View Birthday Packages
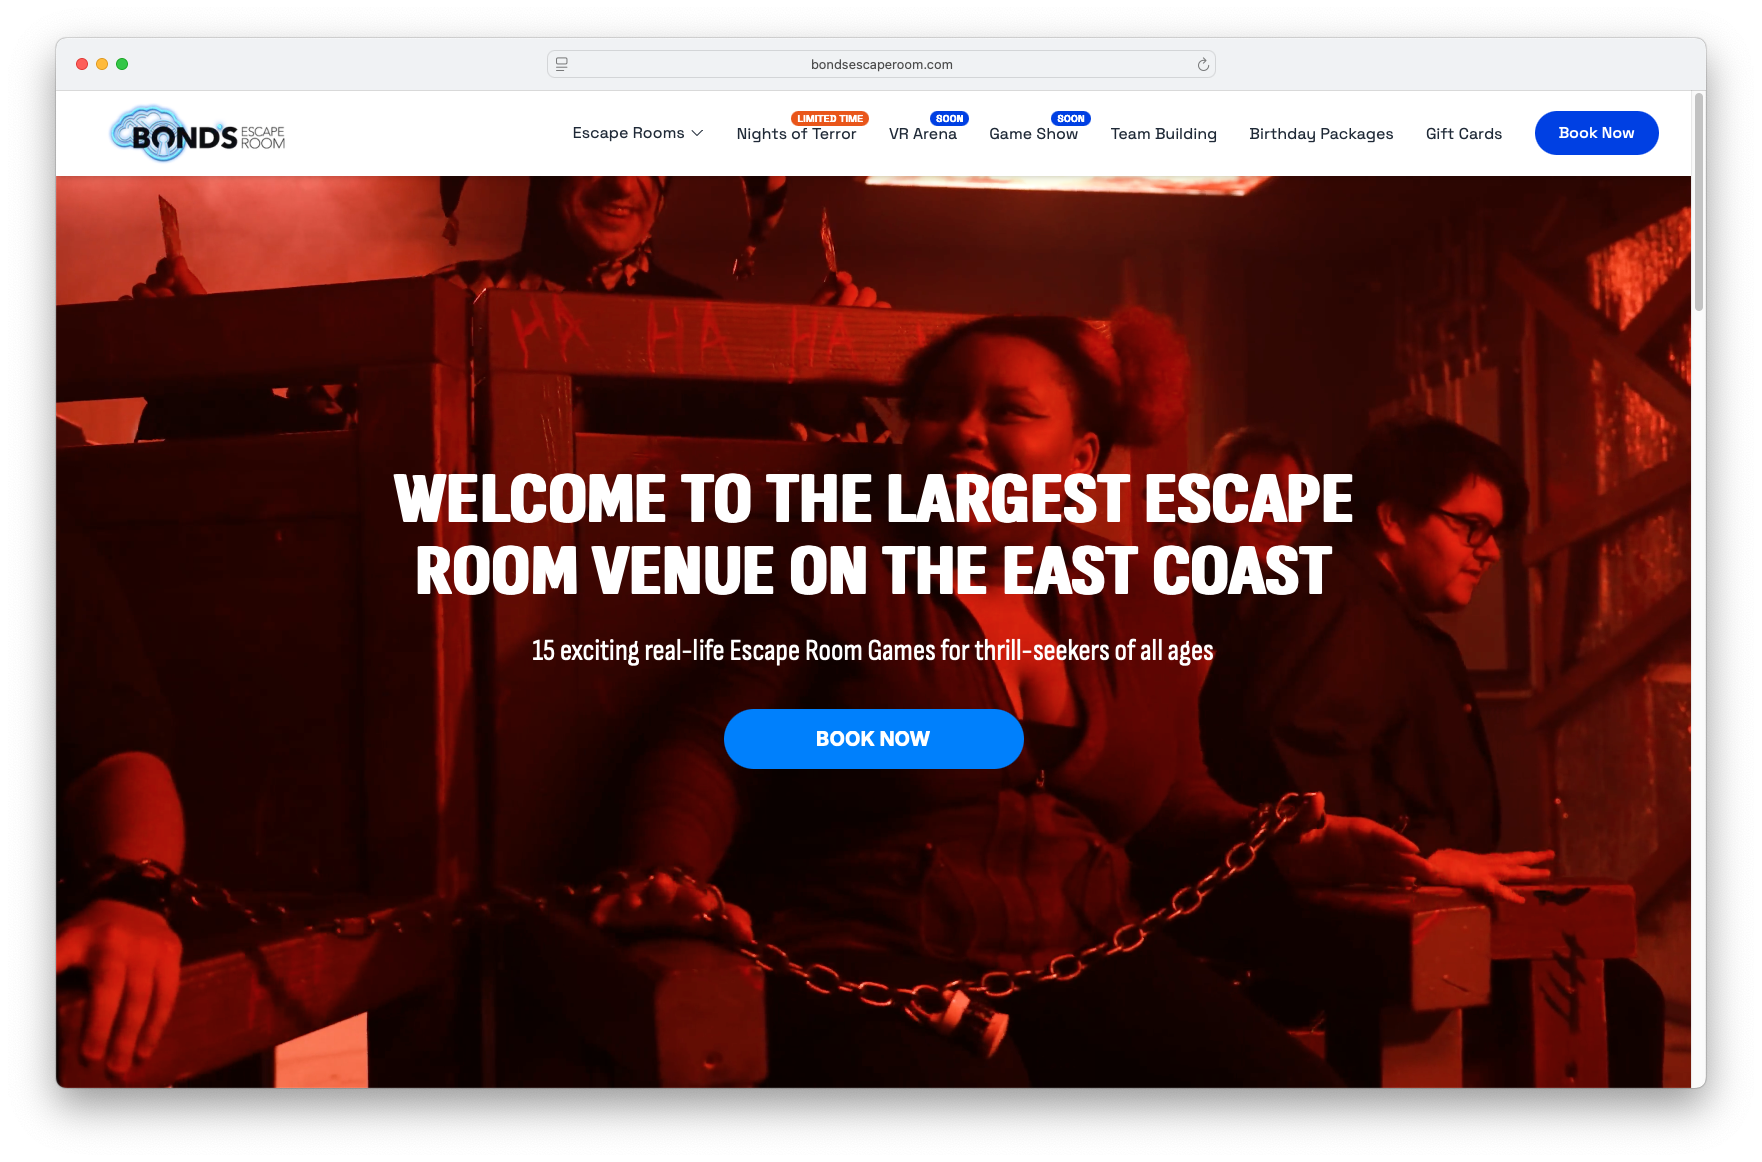Image resolution: width=1762 pixels, height=1162 pixels. [1321, 134]
